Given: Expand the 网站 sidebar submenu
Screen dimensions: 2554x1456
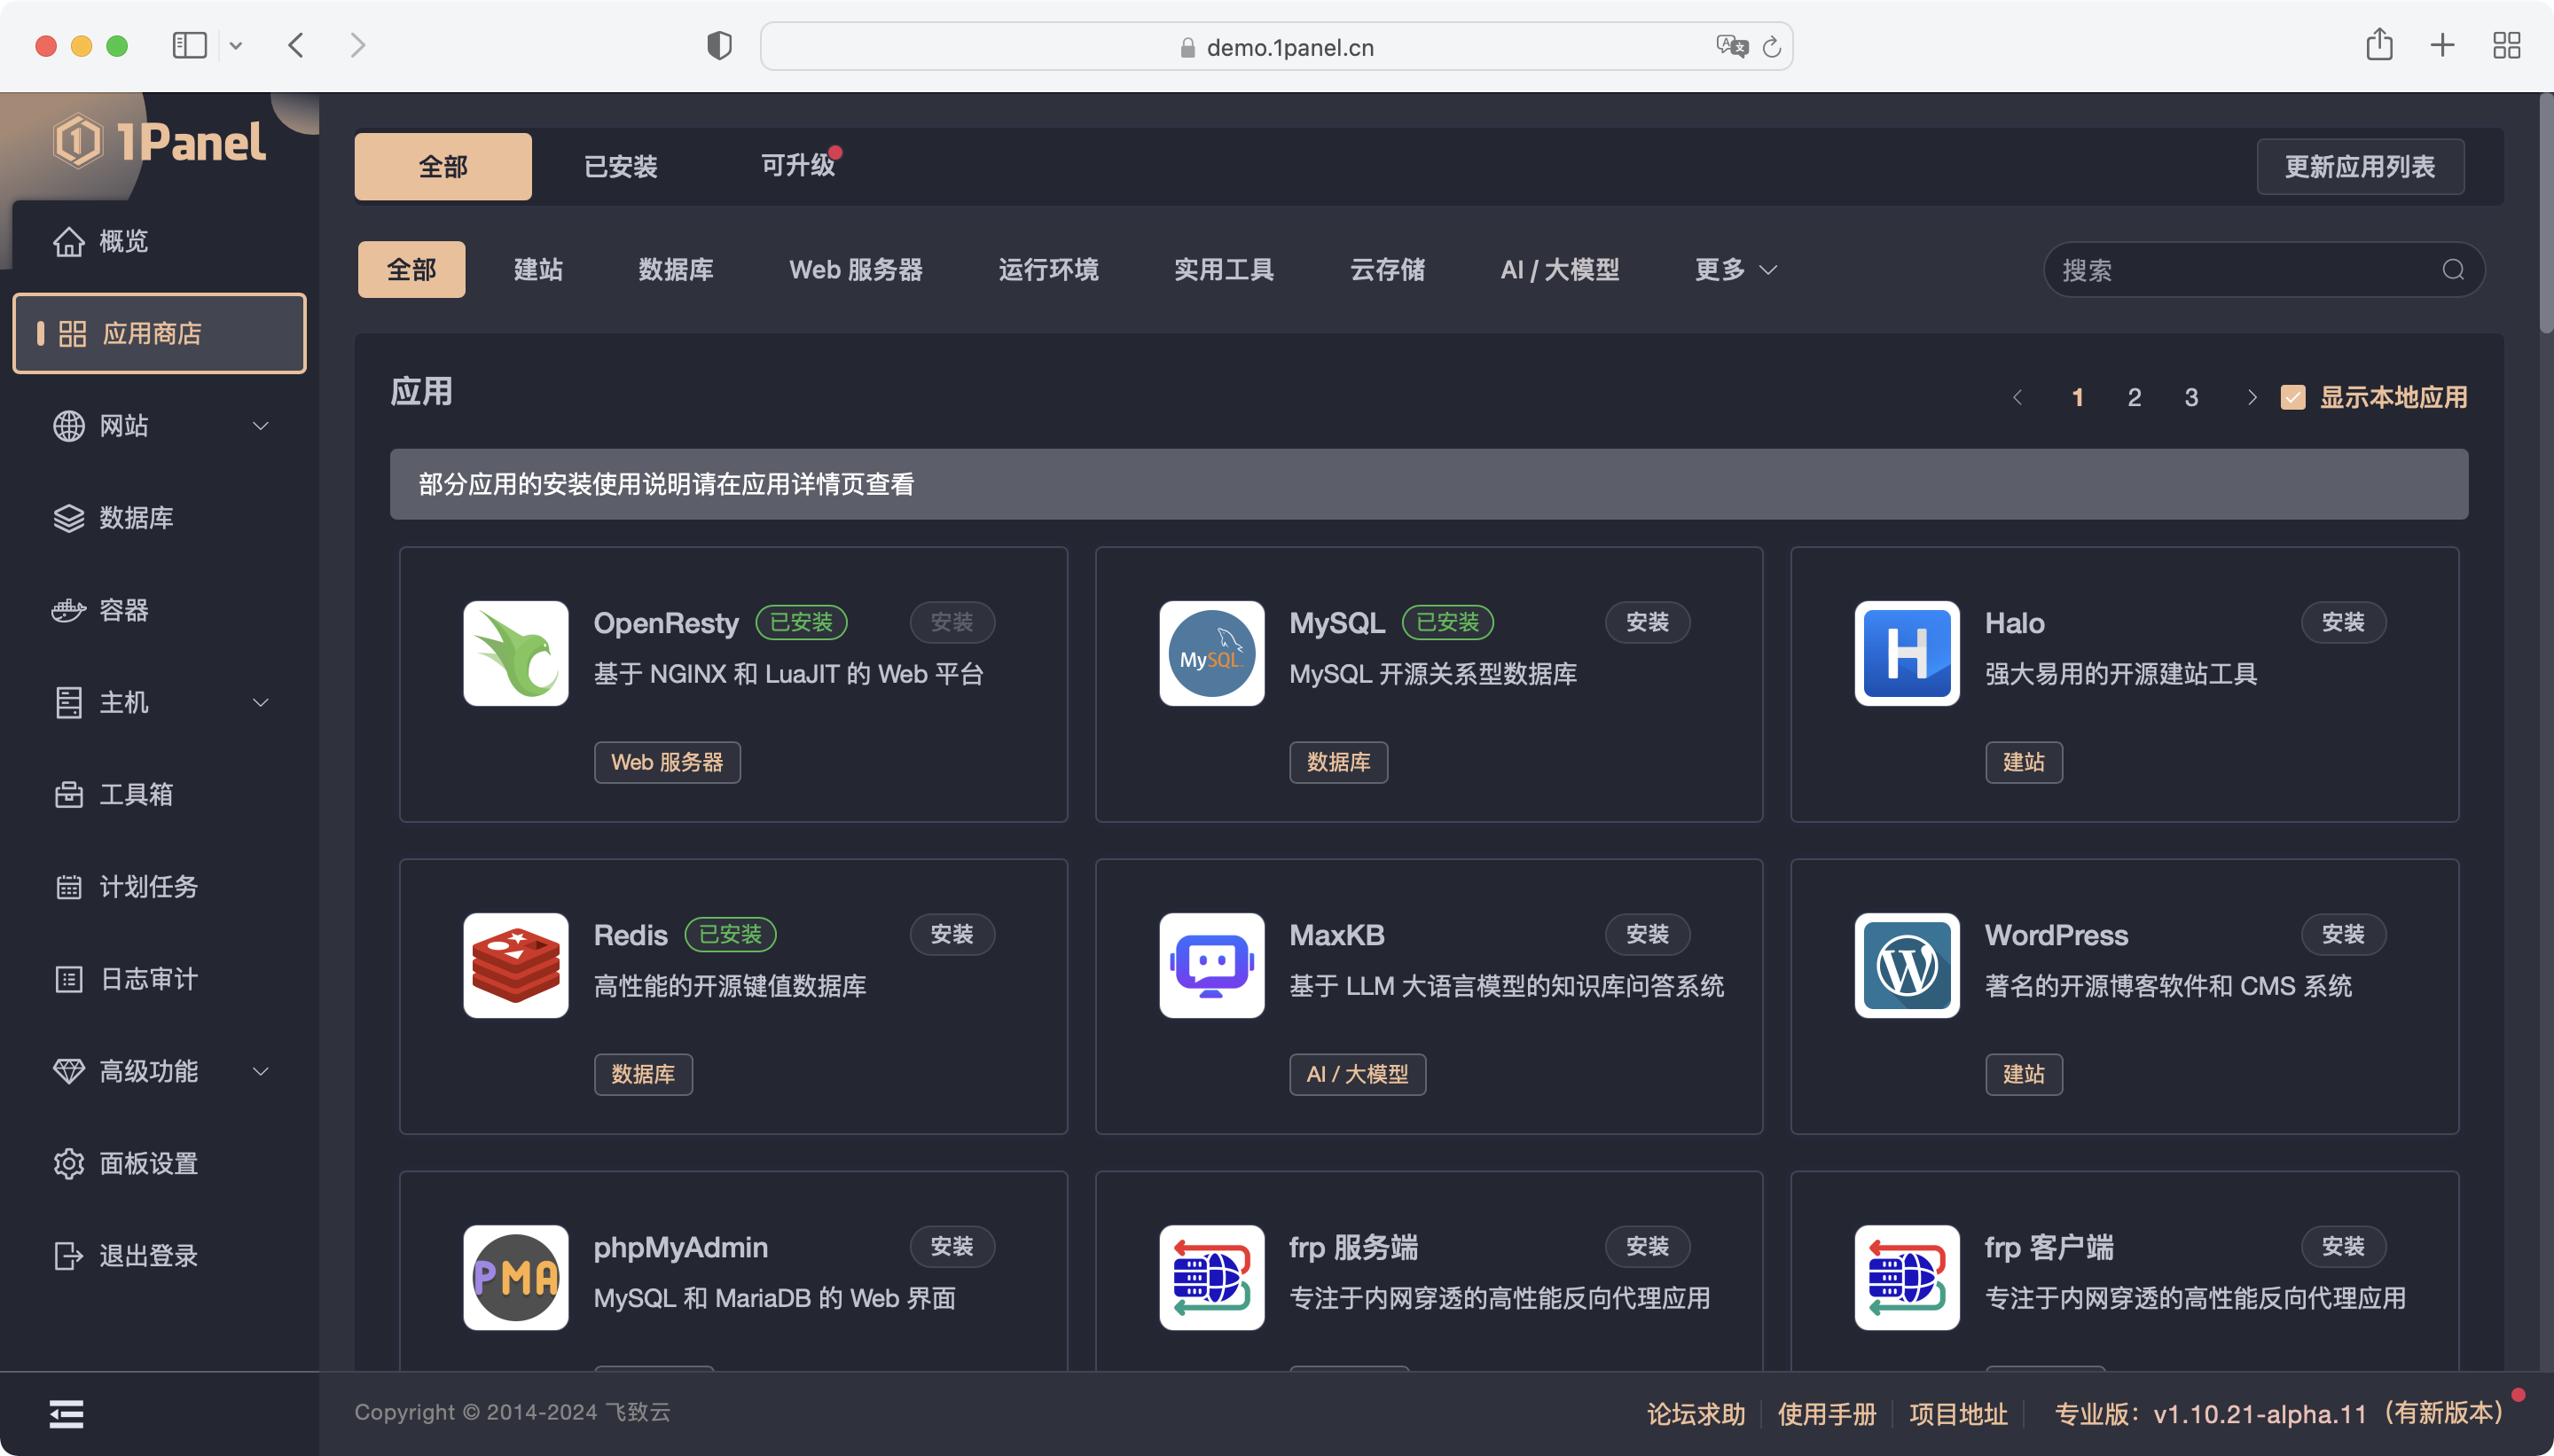Looking at the screenshot, I should 260,426.
